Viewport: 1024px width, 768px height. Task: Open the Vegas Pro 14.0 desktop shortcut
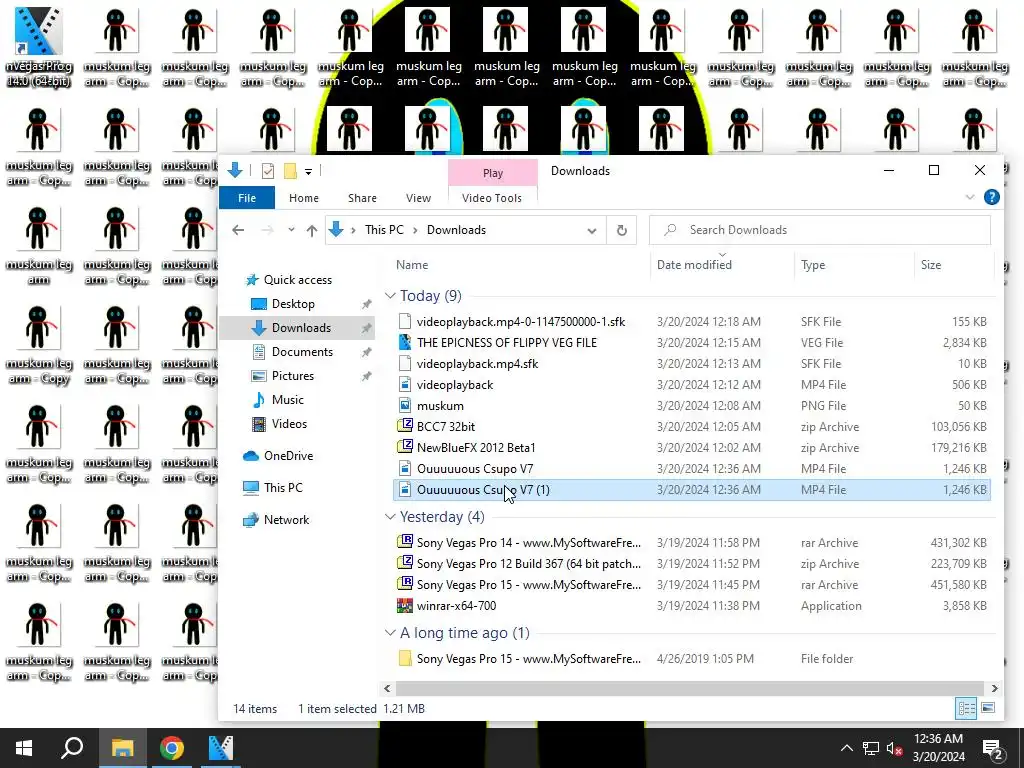(x=39, y=47)
